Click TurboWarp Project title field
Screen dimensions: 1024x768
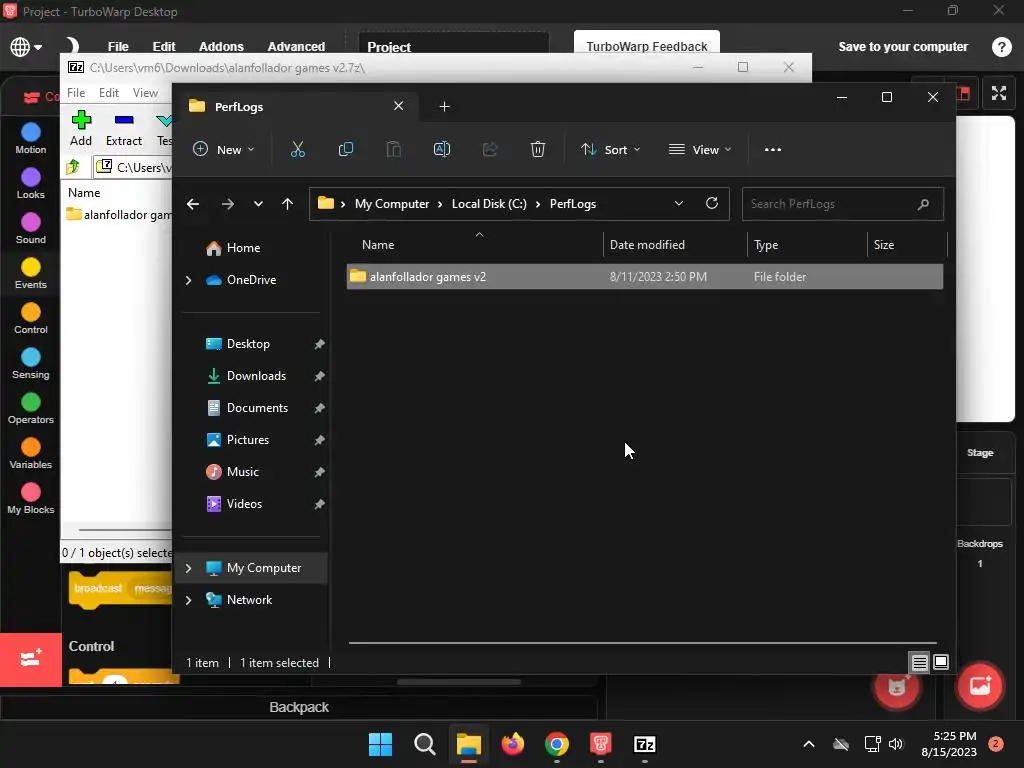click(x=453, y=47)
